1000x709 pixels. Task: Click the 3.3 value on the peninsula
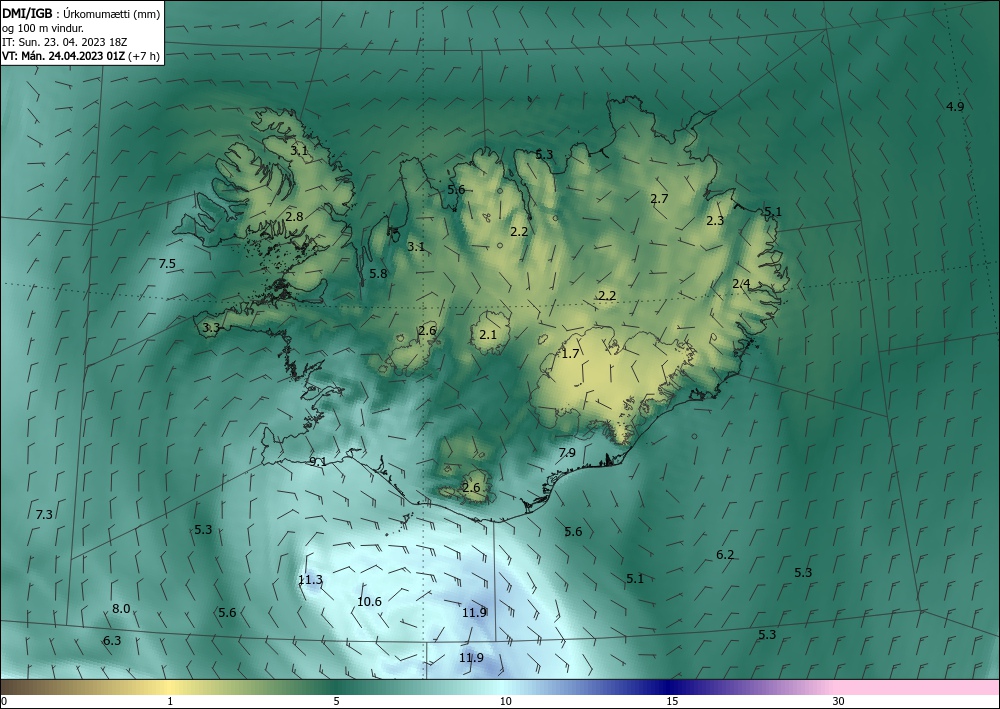coord(211,328)
